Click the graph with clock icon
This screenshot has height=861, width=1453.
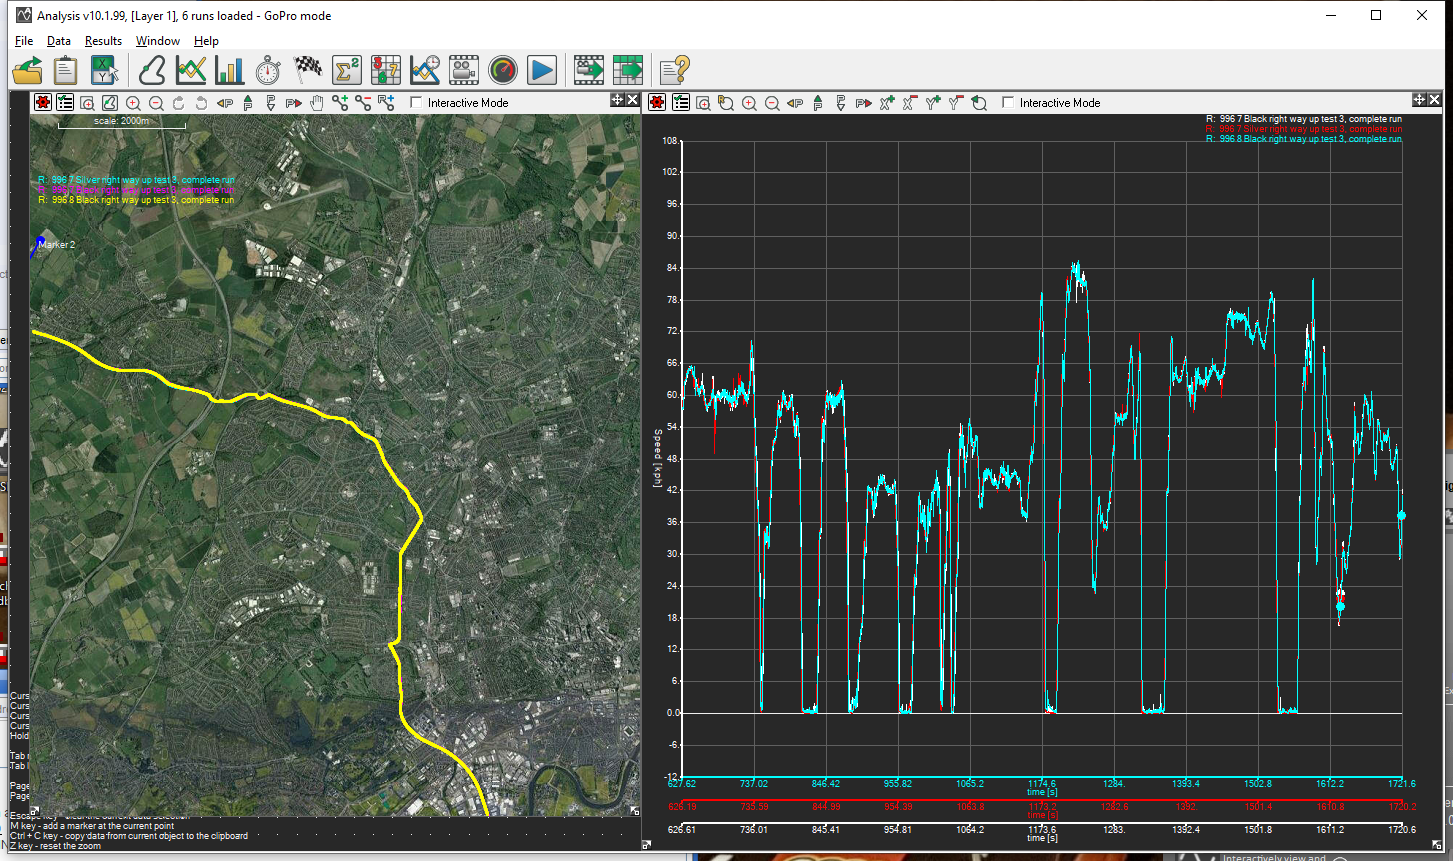pos(424,70)
